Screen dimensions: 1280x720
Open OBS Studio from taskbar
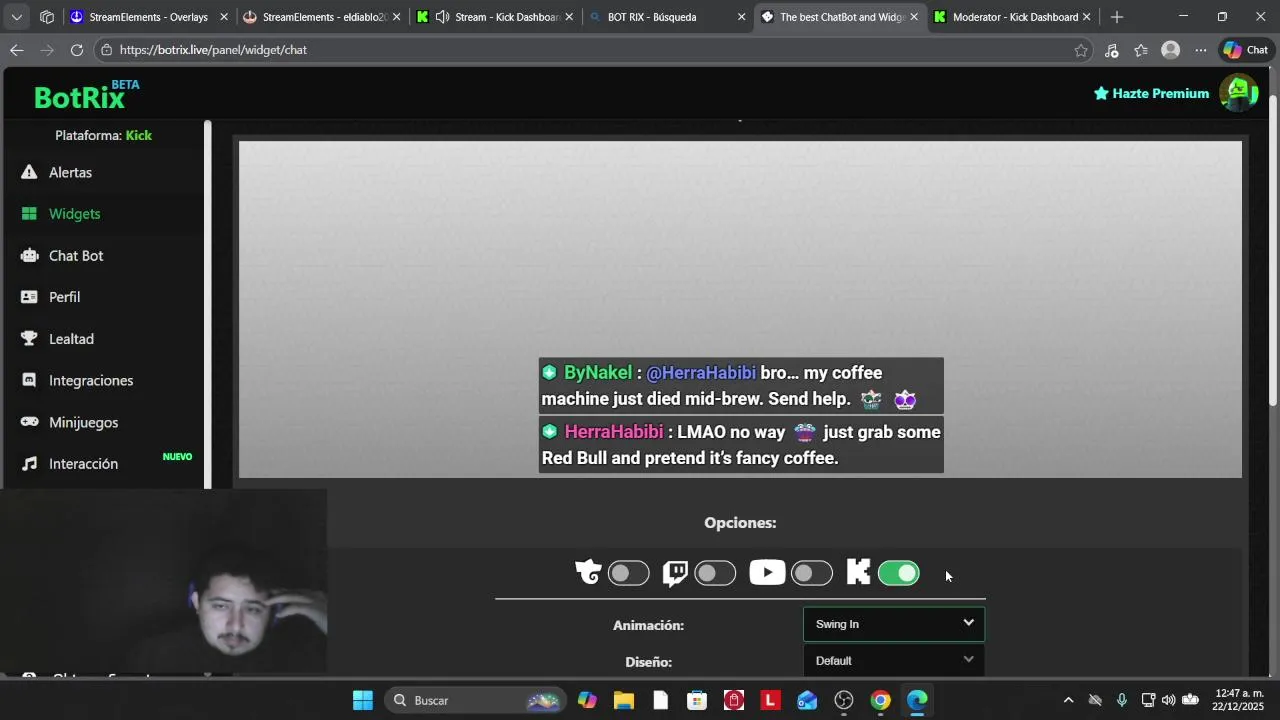tap(843, 700)
